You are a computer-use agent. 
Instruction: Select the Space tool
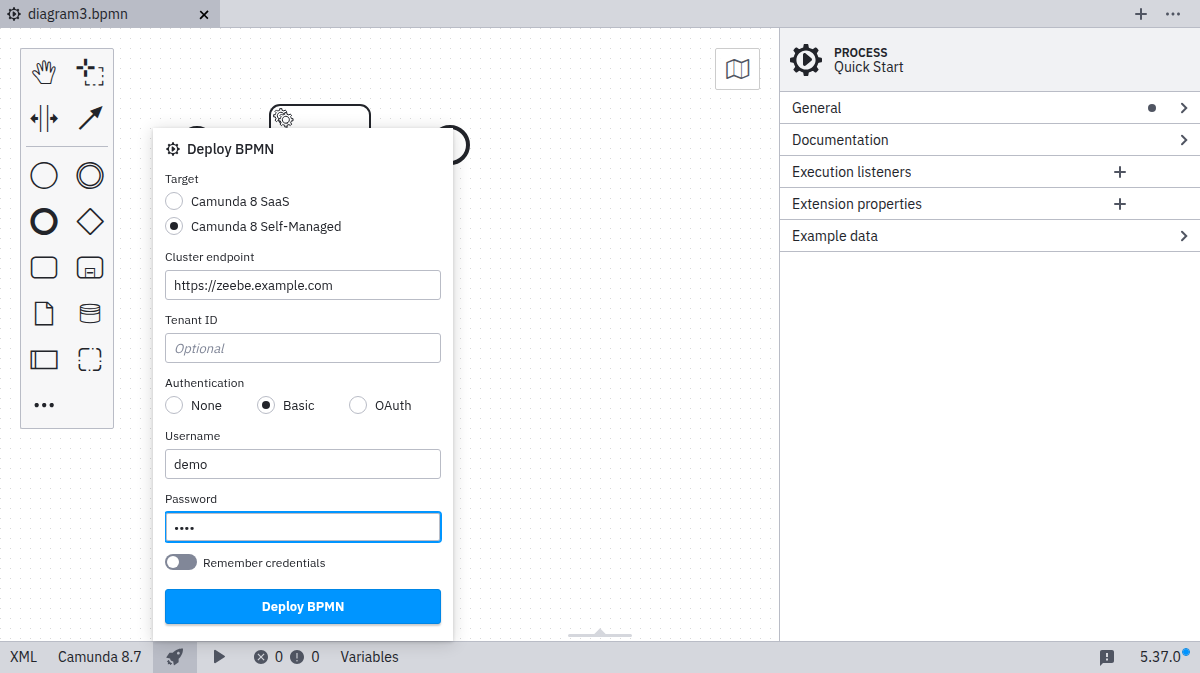44,118
